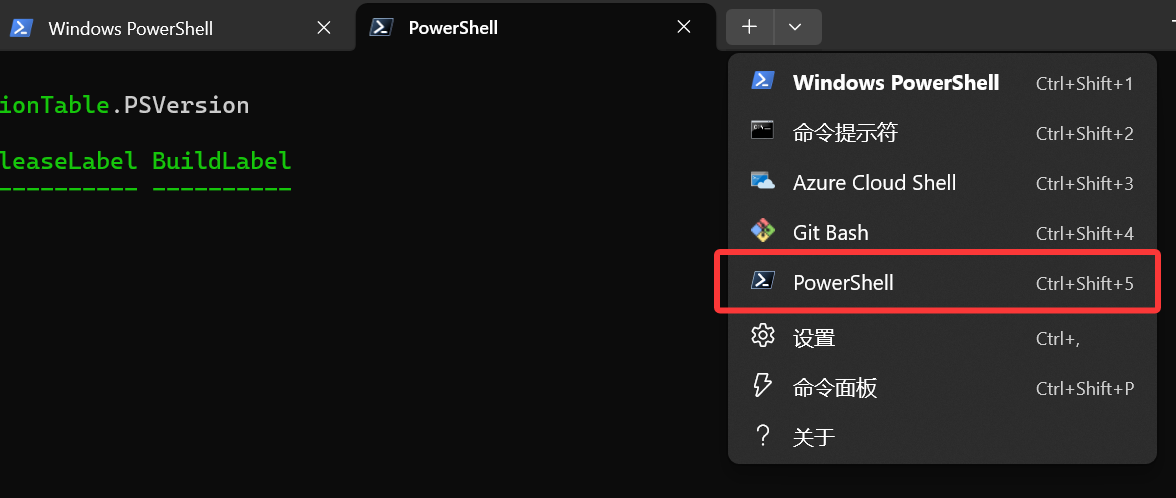This screenshot has height=498, width=1176.
Task: Click the Git Bash diamond icon
Action: (763, 231)
